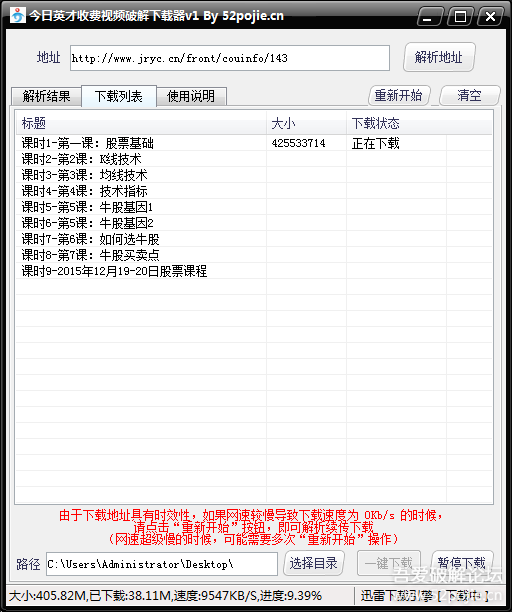Click the 正在下载 status cell
The image size is (512, 612).
tap(376, 143)
